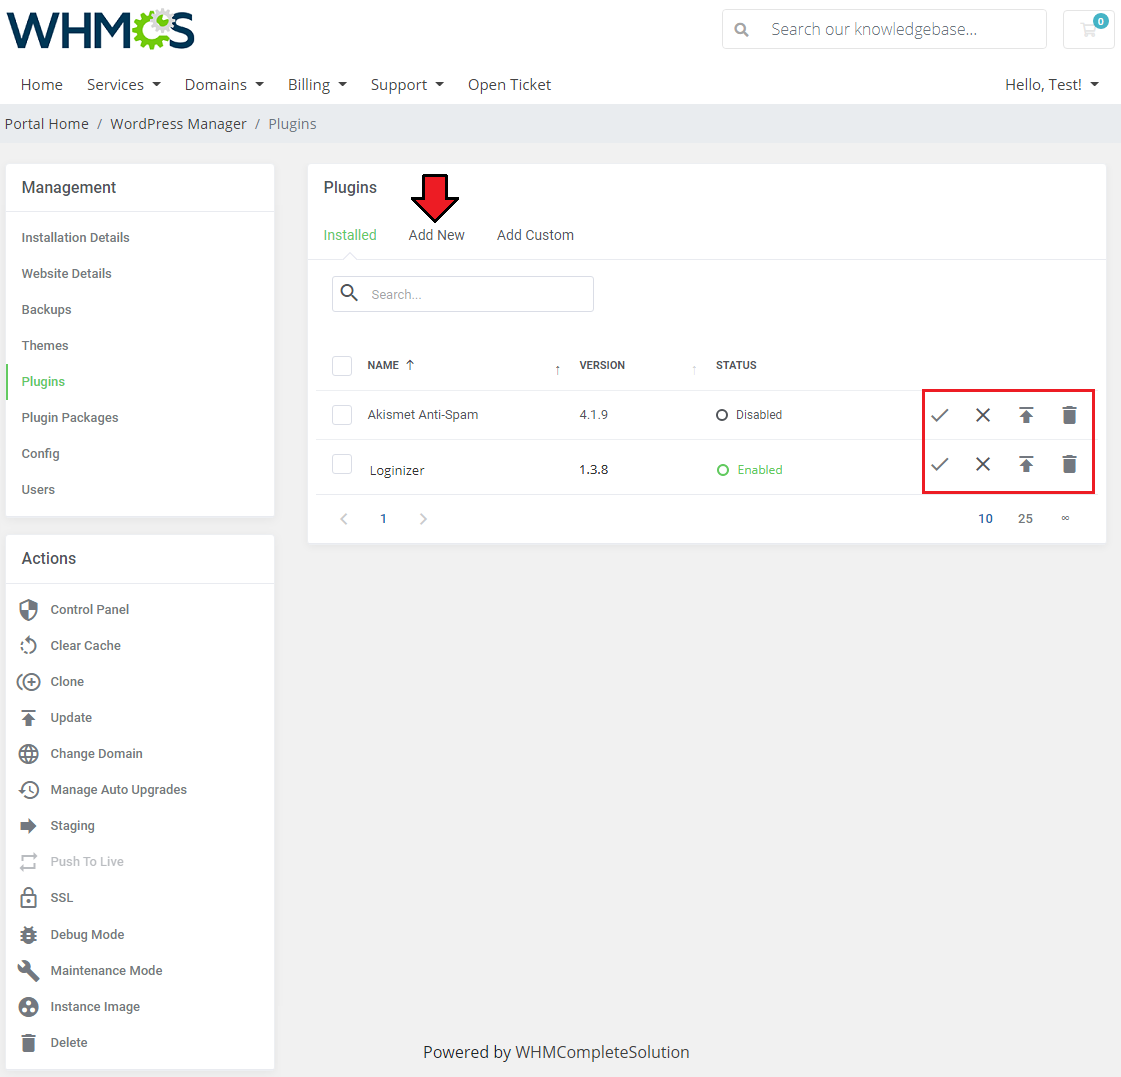Expand the Domains dropdown menu
The height and width of the screenshot is (1077, 1121).
click(224, 84)
